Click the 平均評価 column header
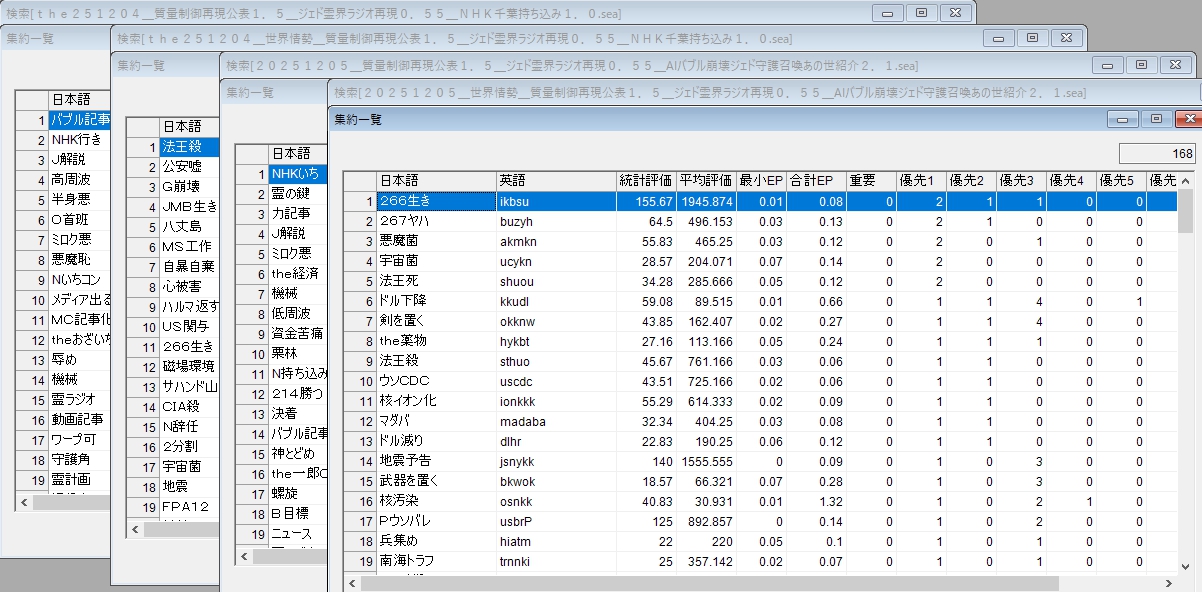 coord(705,181)
